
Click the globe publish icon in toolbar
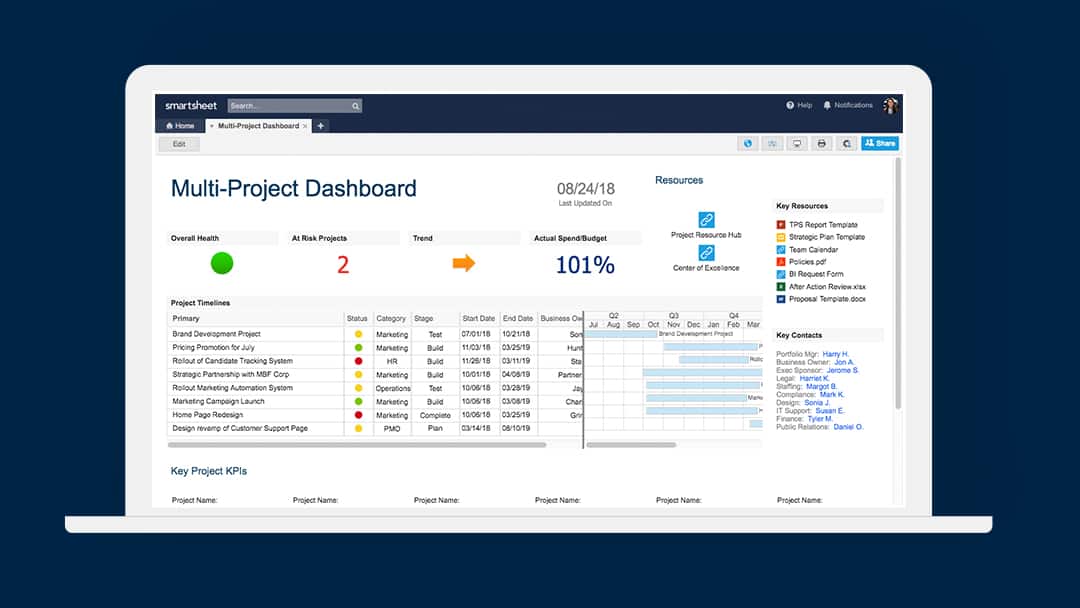(x=748, y=143)
